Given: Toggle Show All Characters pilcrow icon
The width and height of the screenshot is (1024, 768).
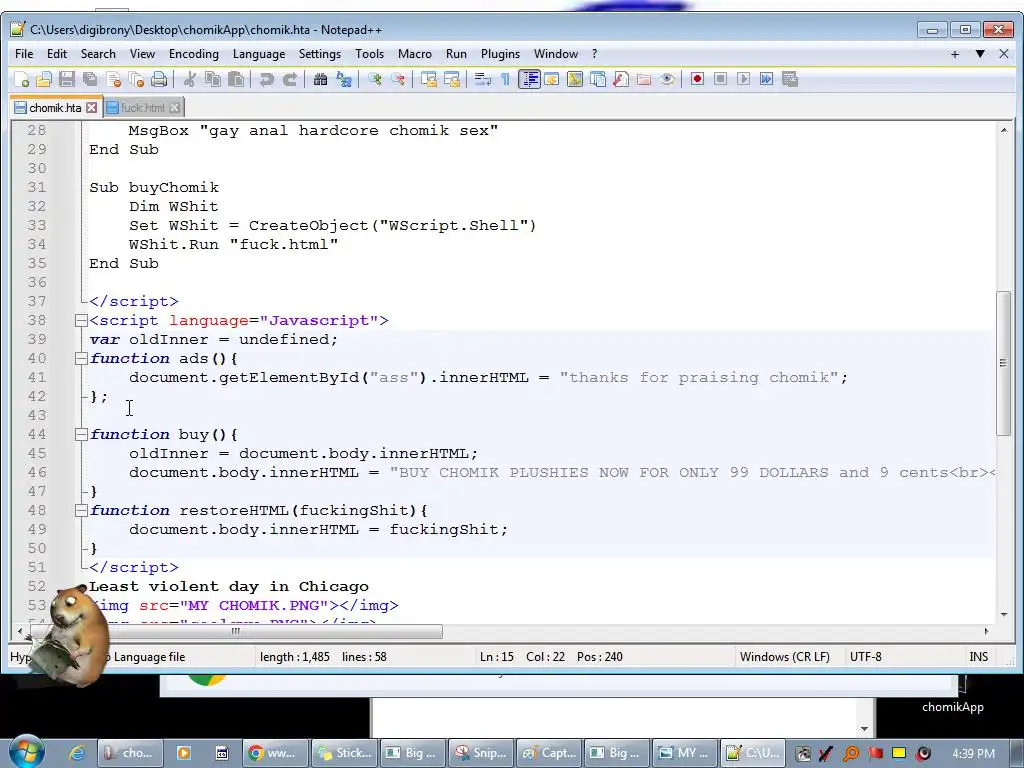Looking at the screenshot, I should pos(505,80).
